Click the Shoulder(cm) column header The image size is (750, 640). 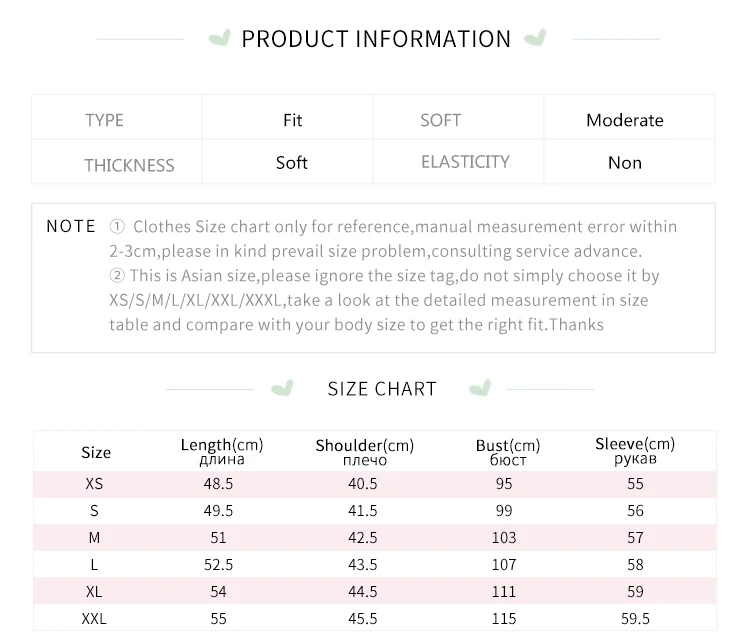coord(364,452)
